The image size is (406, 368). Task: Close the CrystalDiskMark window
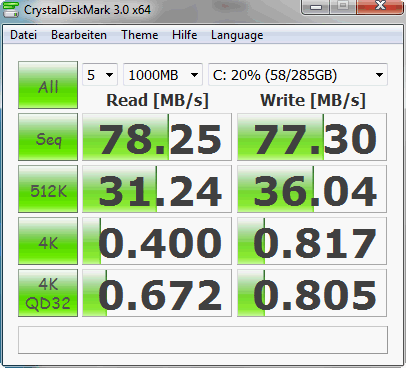380,7
